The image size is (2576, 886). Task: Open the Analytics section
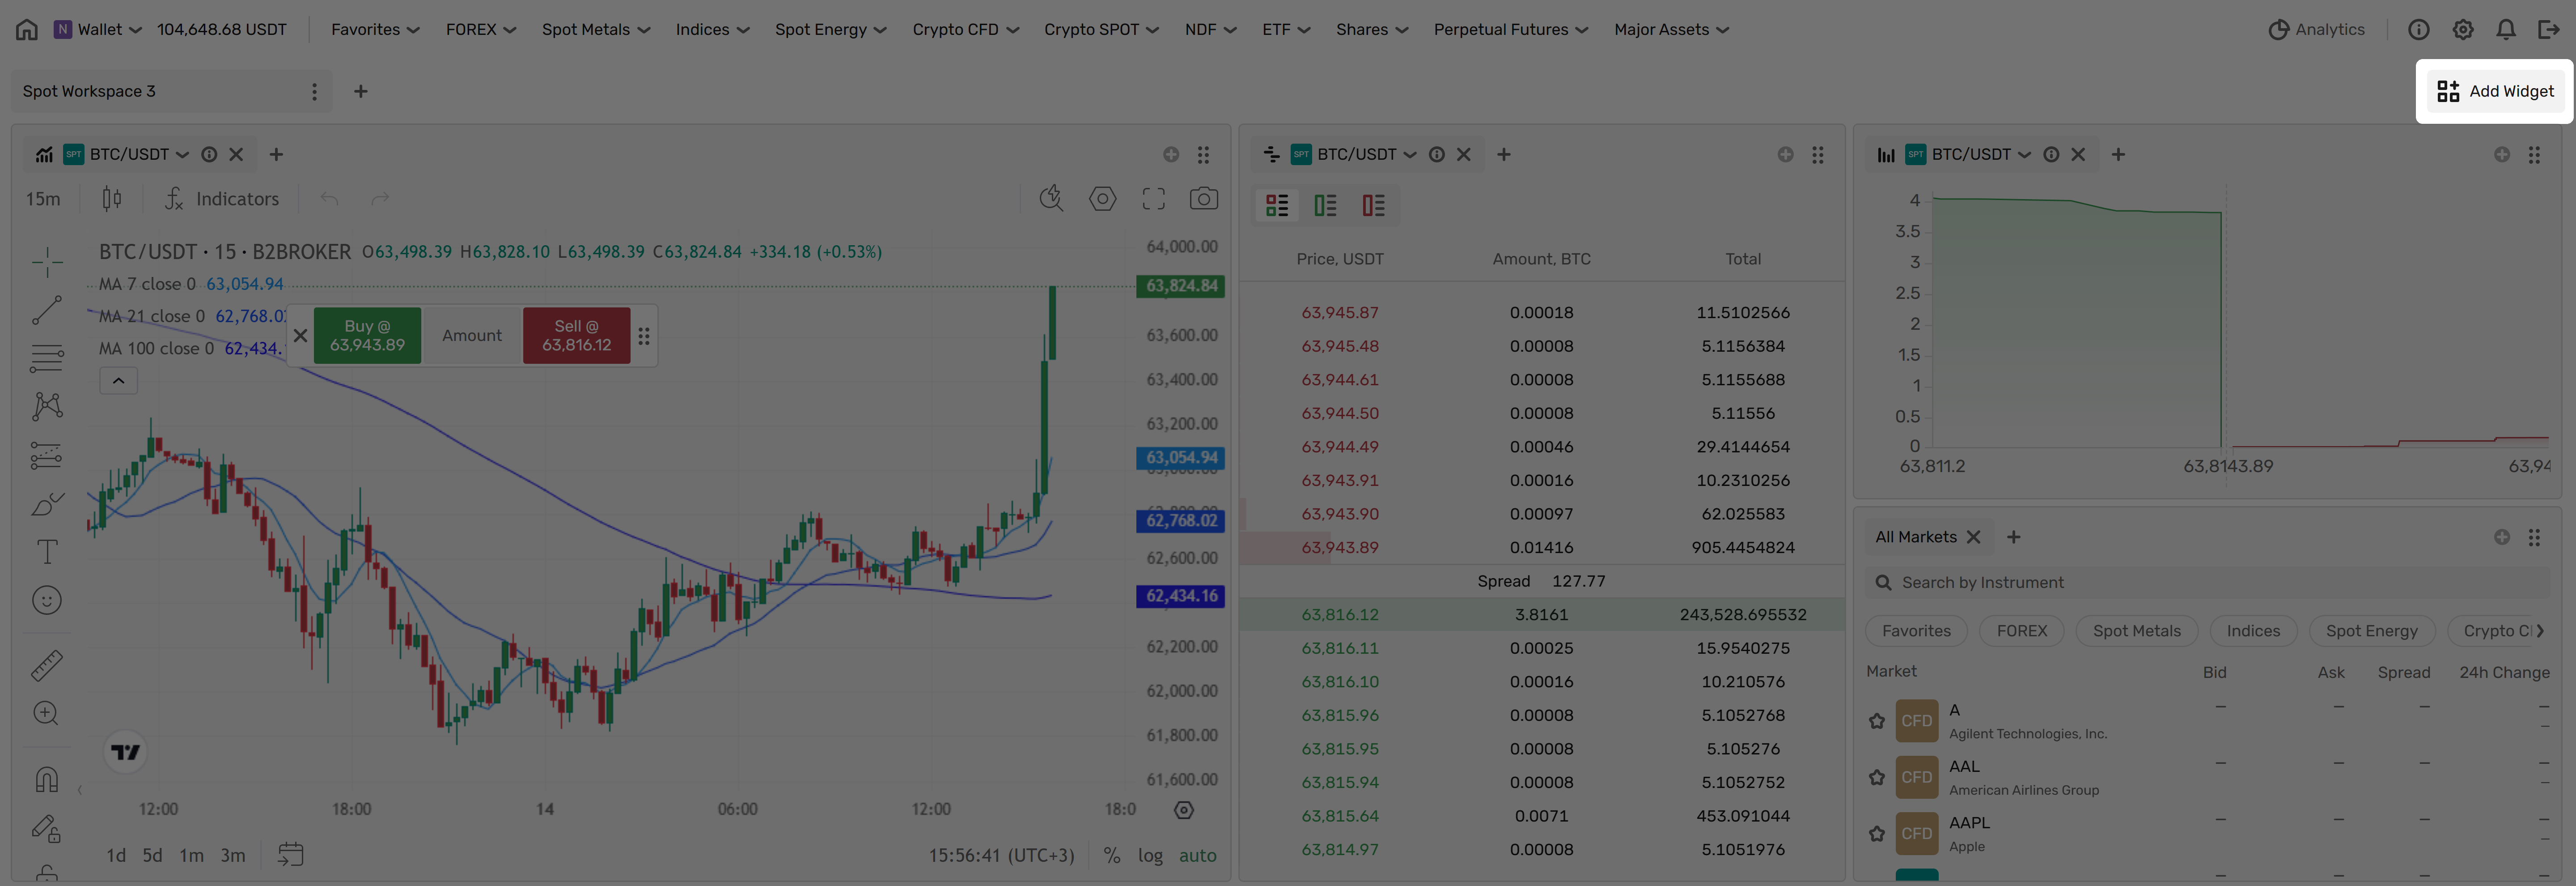pos(2316,29)
